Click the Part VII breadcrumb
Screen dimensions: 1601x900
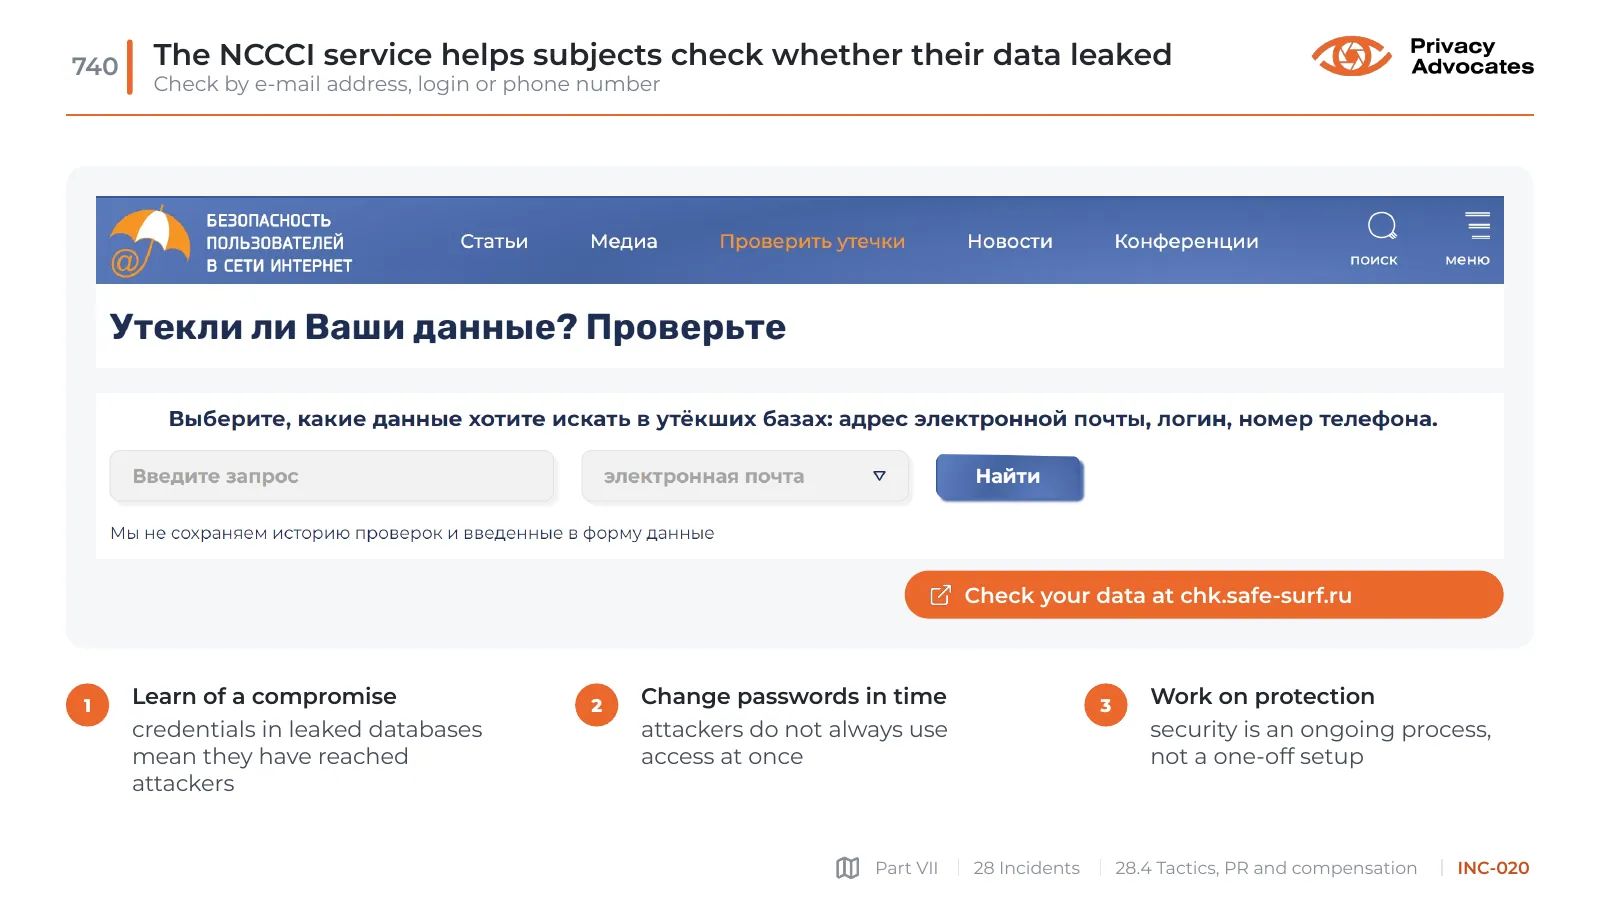coord(906,868)
